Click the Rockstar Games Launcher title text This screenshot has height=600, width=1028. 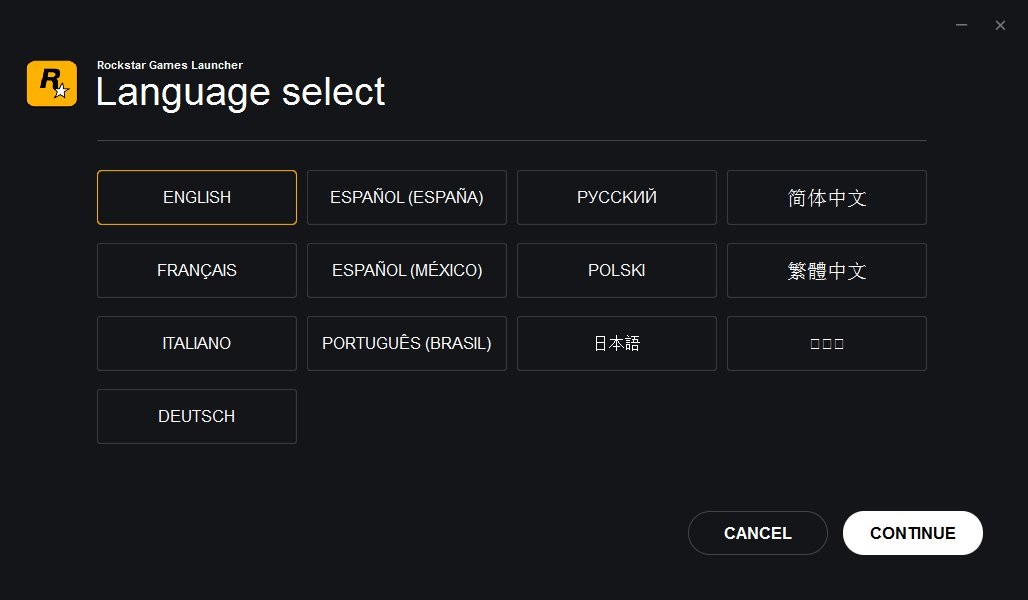point(170,65)
